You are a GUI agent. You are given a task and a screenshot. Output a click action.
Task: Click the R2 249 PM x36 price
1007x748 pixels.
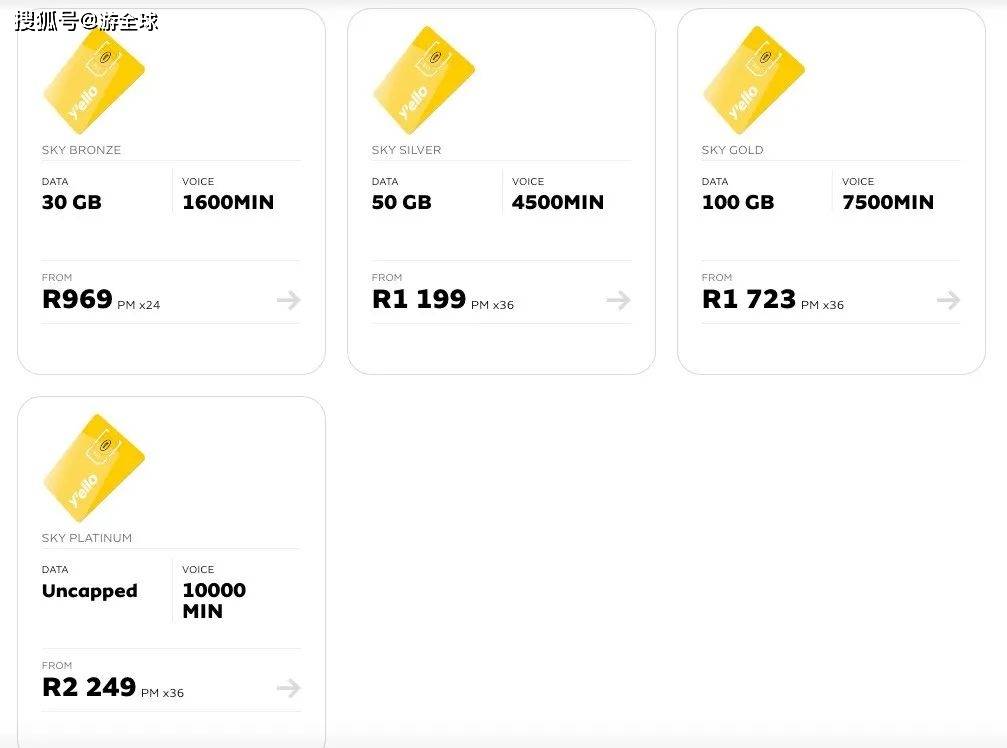pos(113,687)
